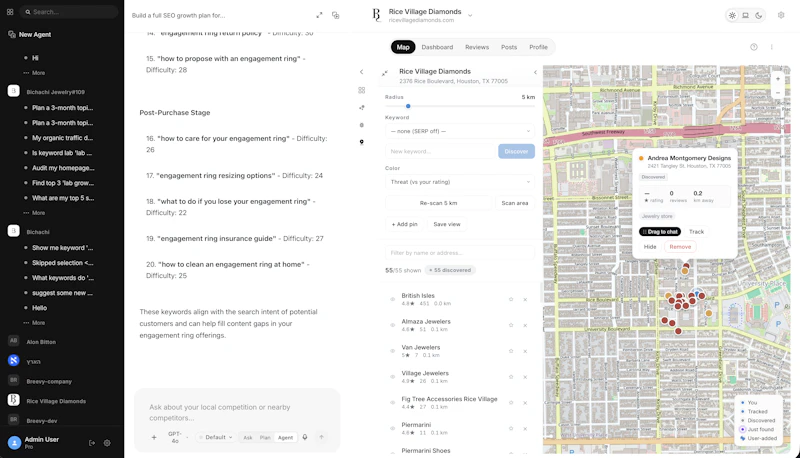Select the map pin icon in vertical strip

(x=362, y=142)
